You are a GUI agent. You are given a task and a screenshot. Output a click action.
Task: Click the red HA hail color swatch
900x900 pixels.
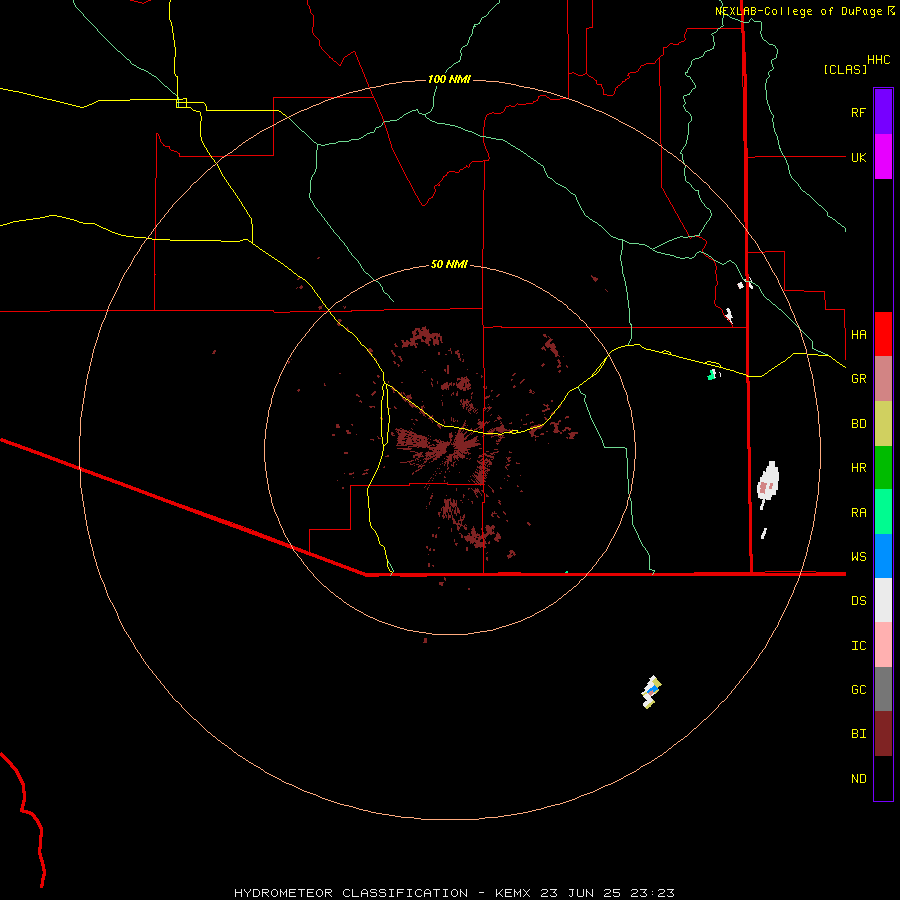[883, 334]
